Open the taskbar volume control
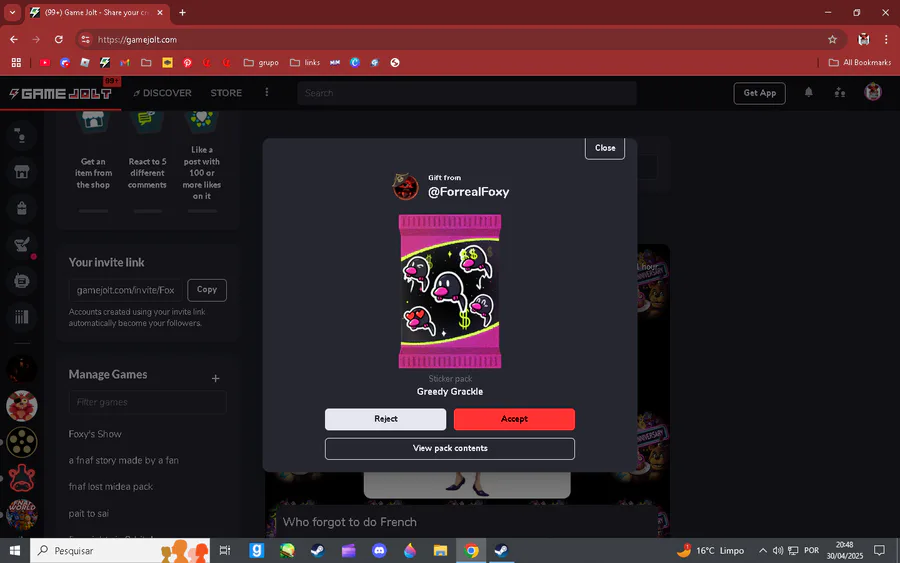 [778, 550]
